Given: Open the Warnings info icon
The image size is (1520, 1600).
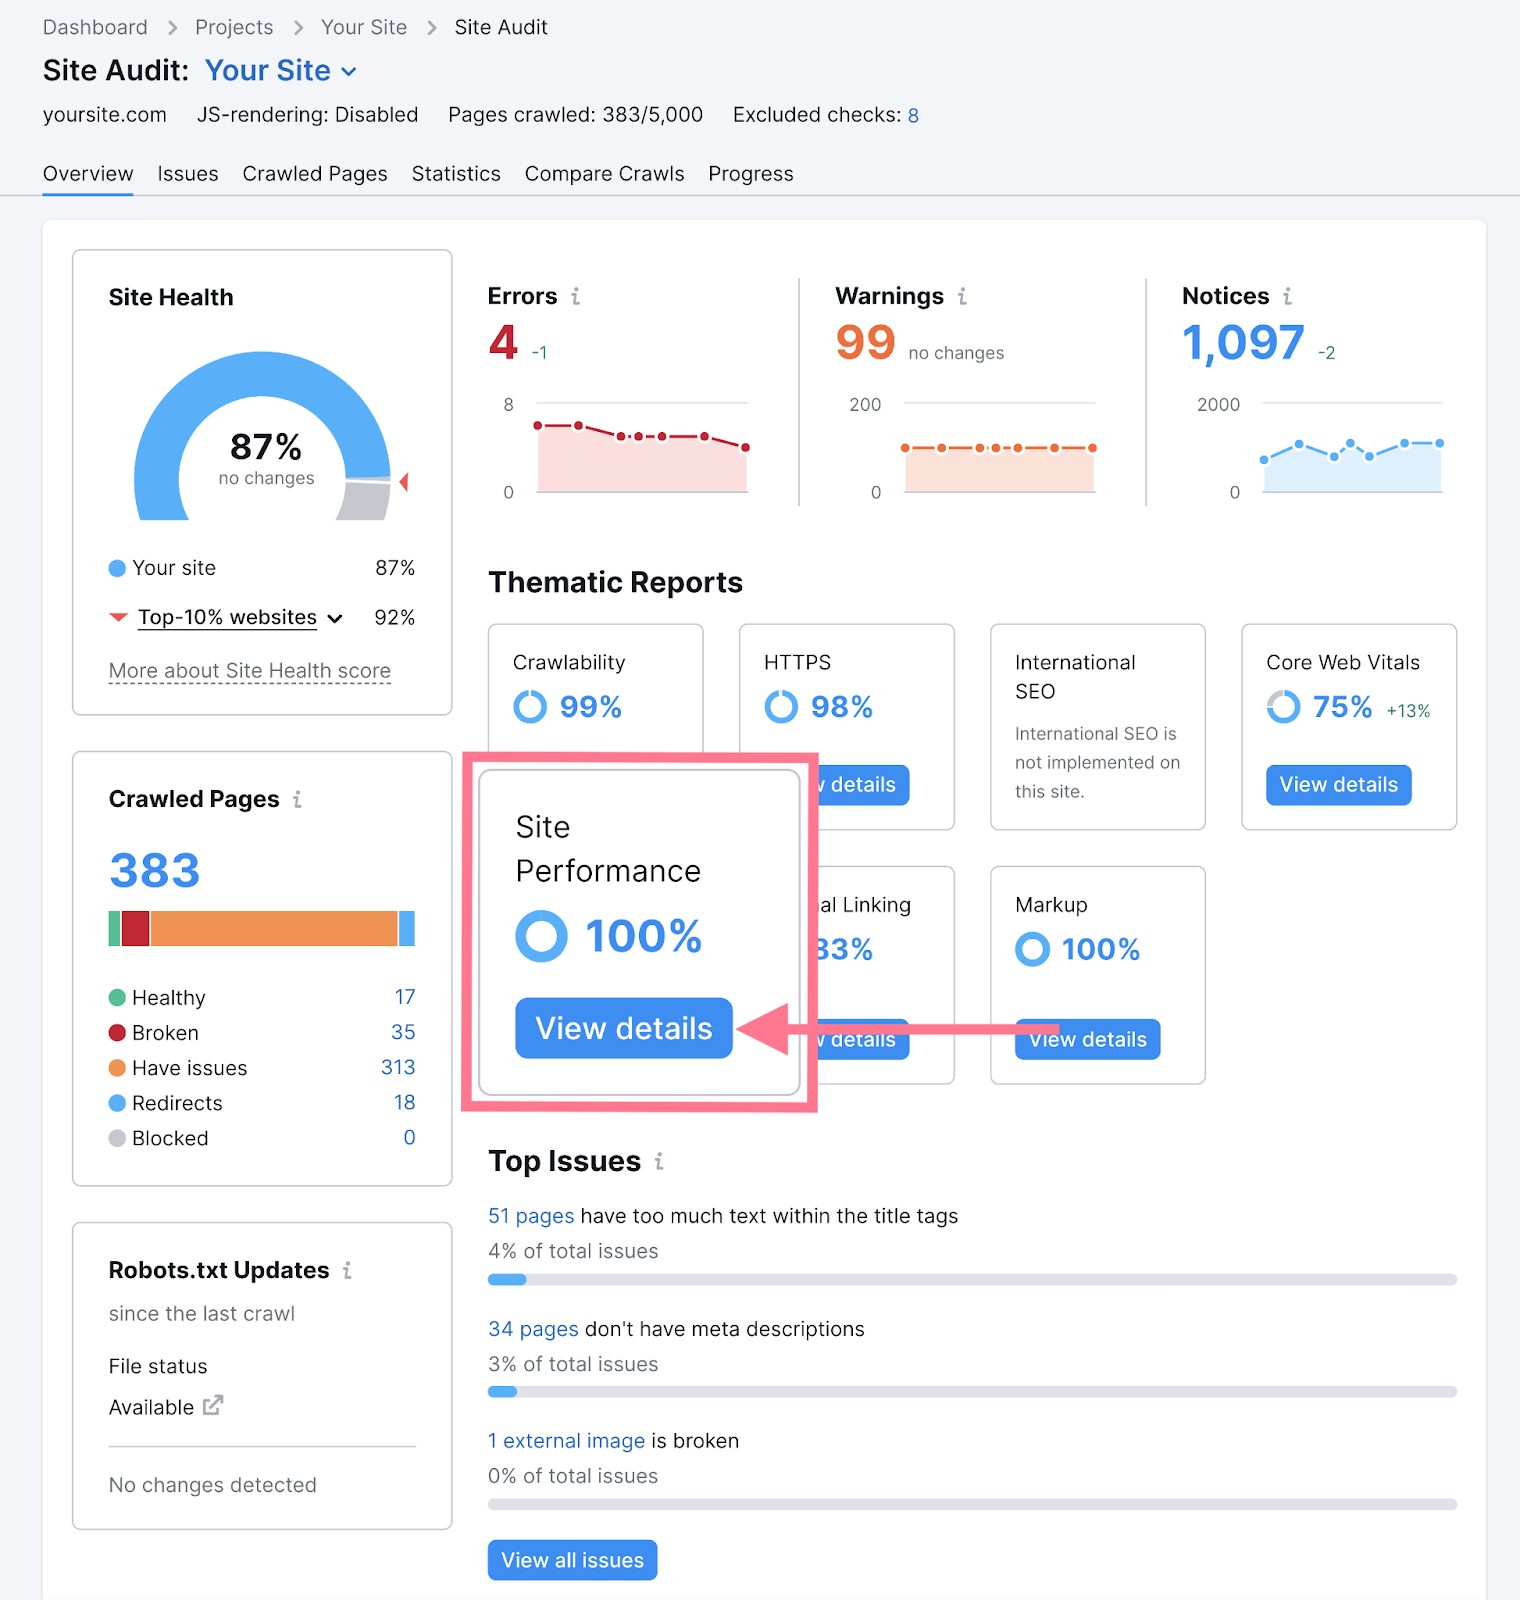Looking at the screenshot, I should [x=962, y=296].
